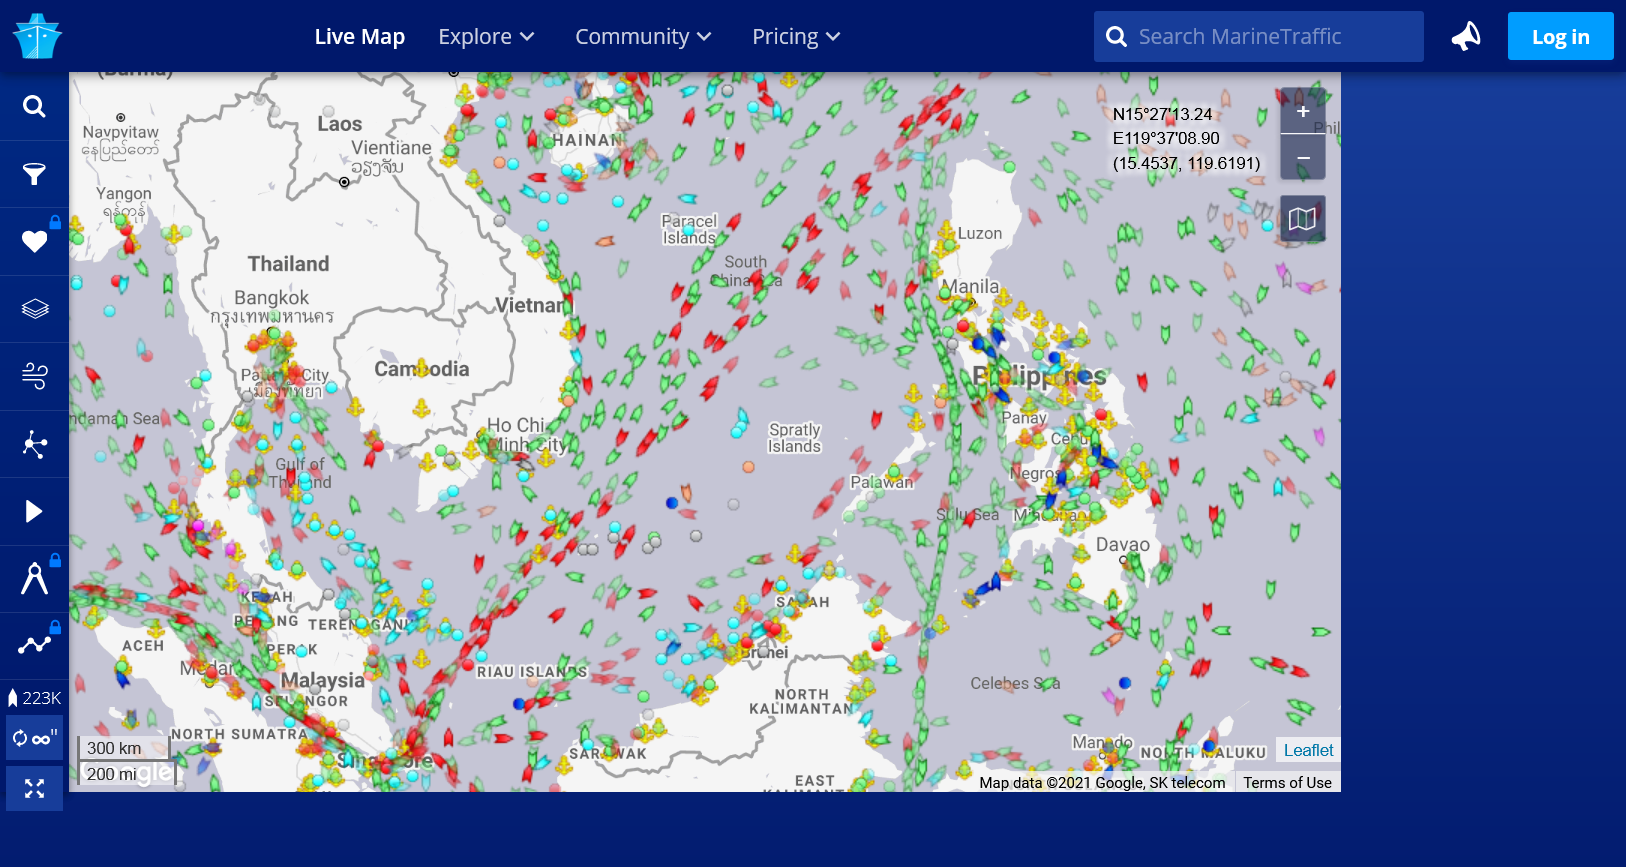
Task: Click the Spratly Islands label
Action: pos(794,438)
